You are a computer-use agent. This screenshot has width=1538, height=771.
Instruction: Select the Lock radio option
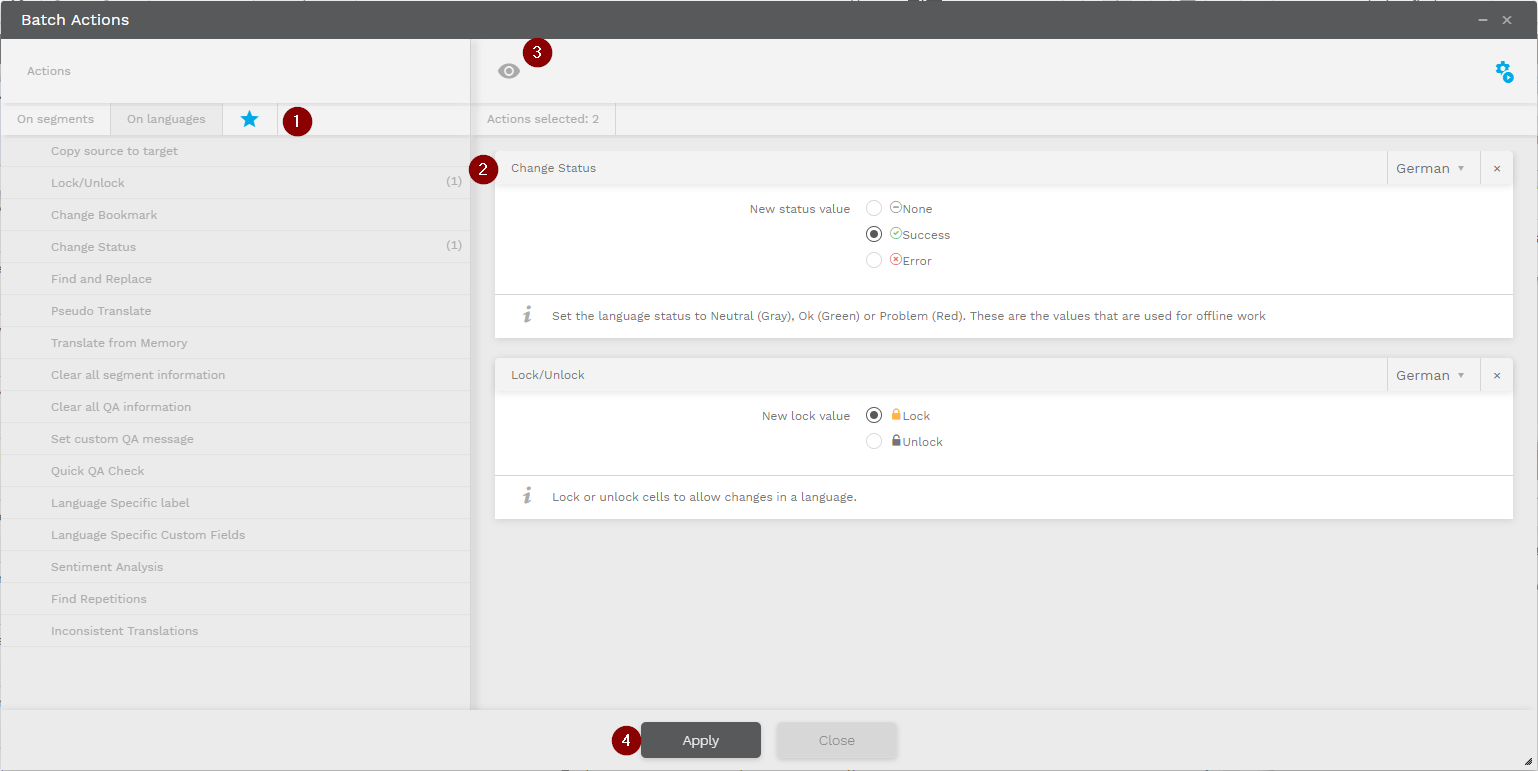(x=874, y=416)
